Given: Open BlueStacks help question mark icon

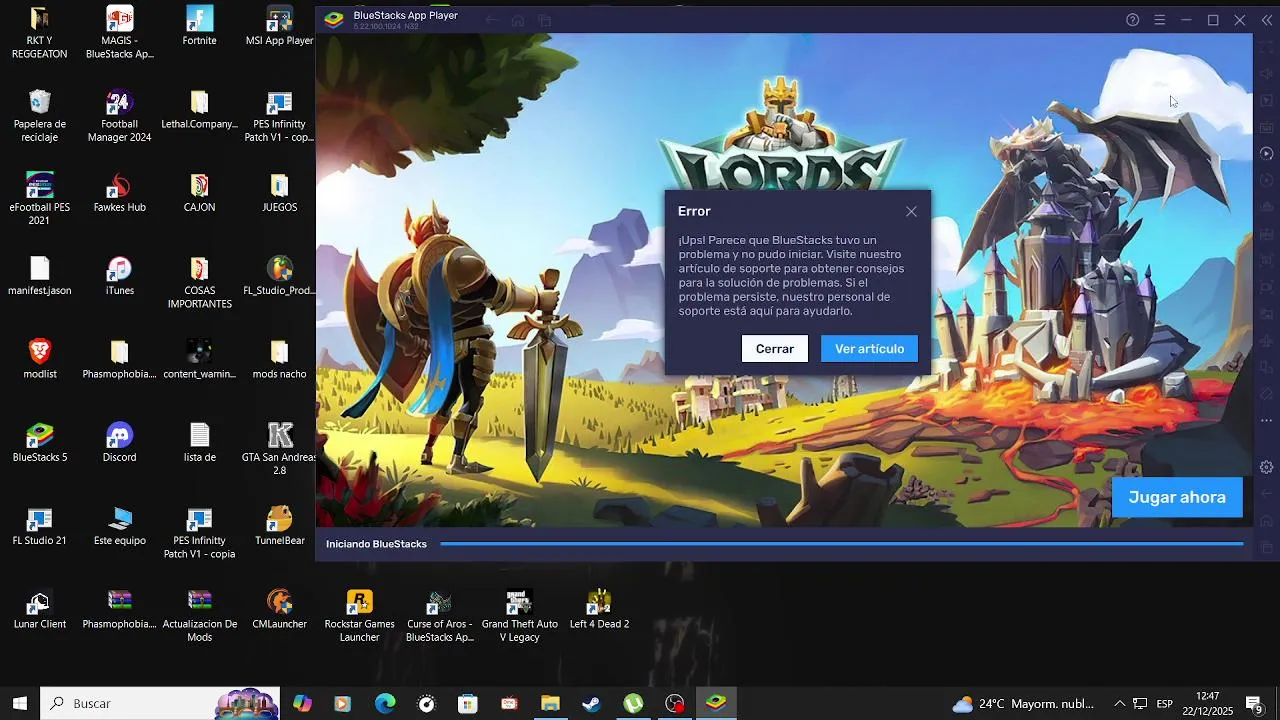Looking at the screenshot, I should point(1133,20).
